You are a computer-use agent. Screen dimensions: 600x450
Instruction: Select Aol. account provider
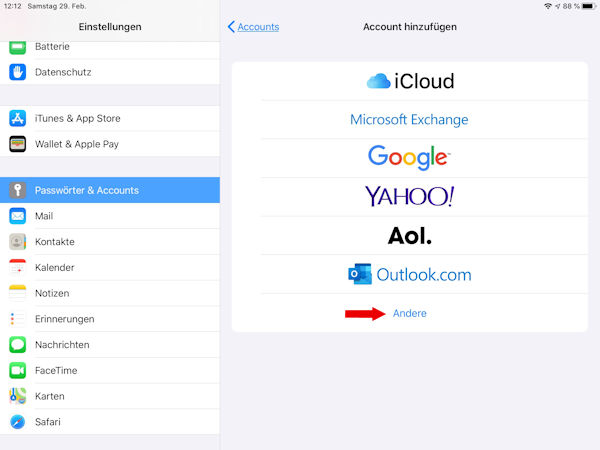click(x=409, y=236)
